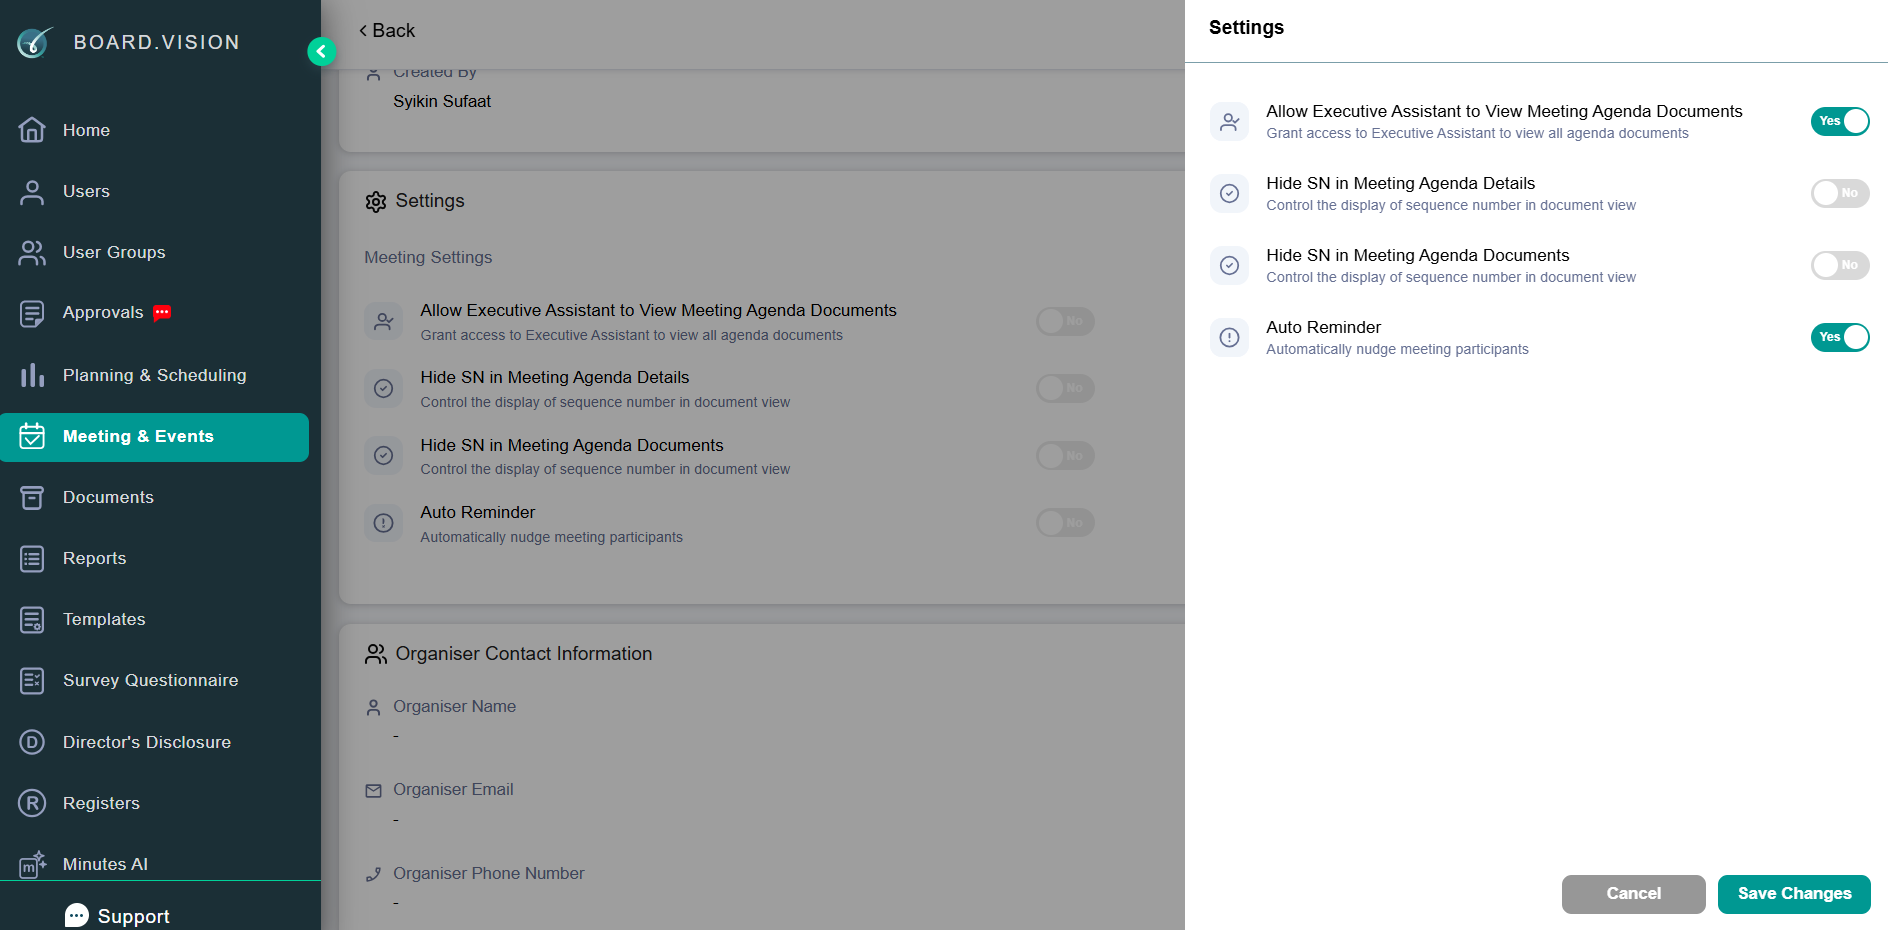
Task: Click the Home house icon in sidebar
Action: 32,130
